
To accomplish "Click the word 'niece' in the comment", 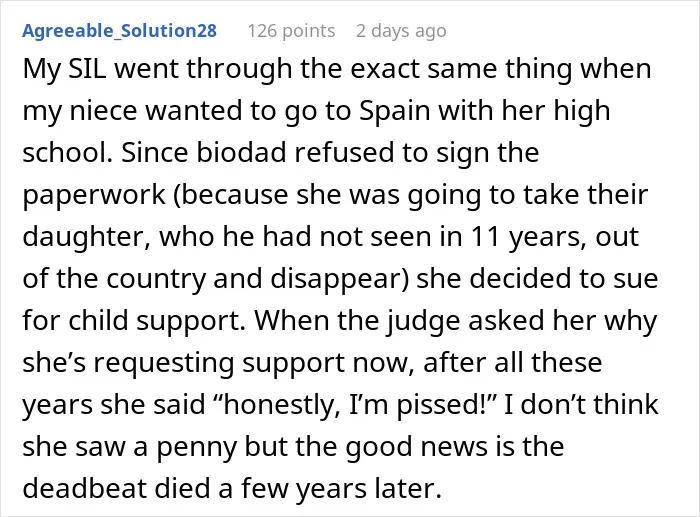I will (x=103, y=111).
